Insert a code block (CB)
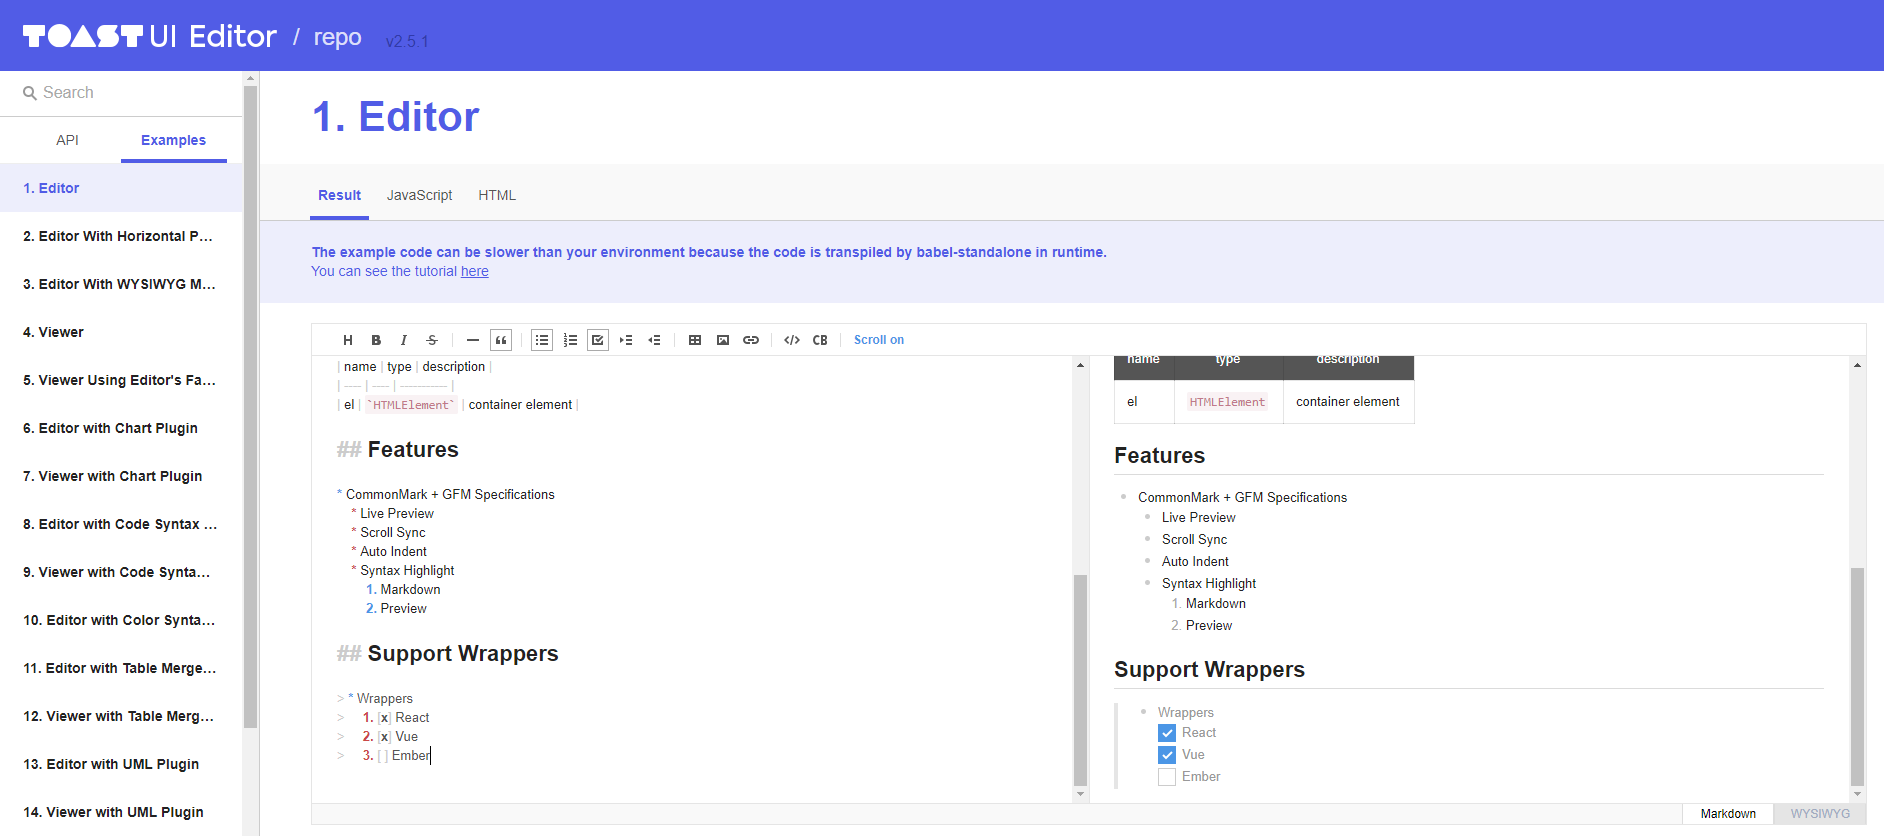Image resolution: width=1884 pixels, height=836 pixels. tap(820, 340)
